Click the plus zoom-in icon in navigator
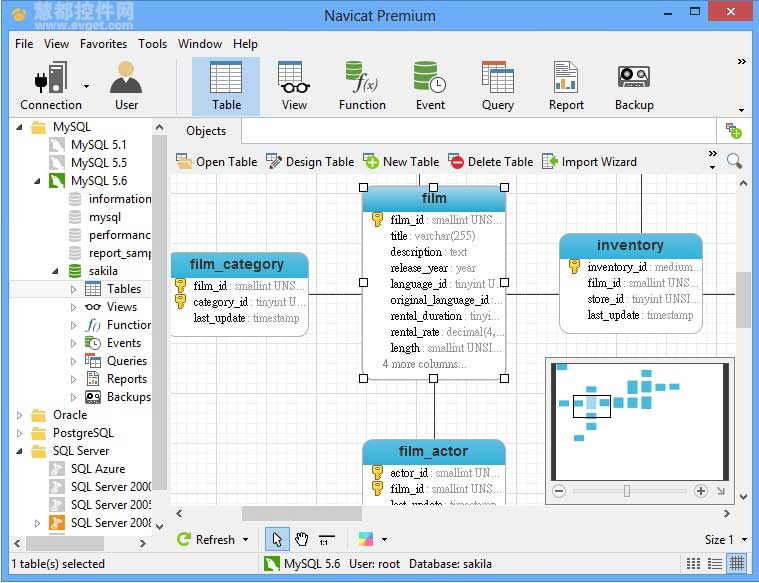The width and height of the screenshot is (759, 583). click(700, 491)
